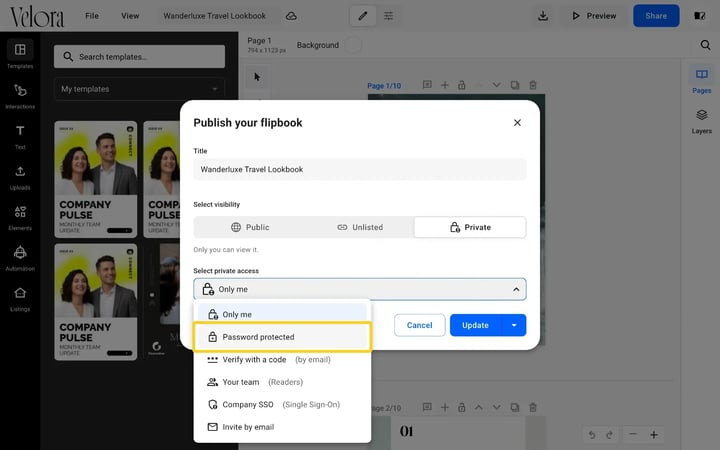Screen dimensions: 720x450
Task: Toggle the theme contrast icon at top right
Action: point(699,16)
